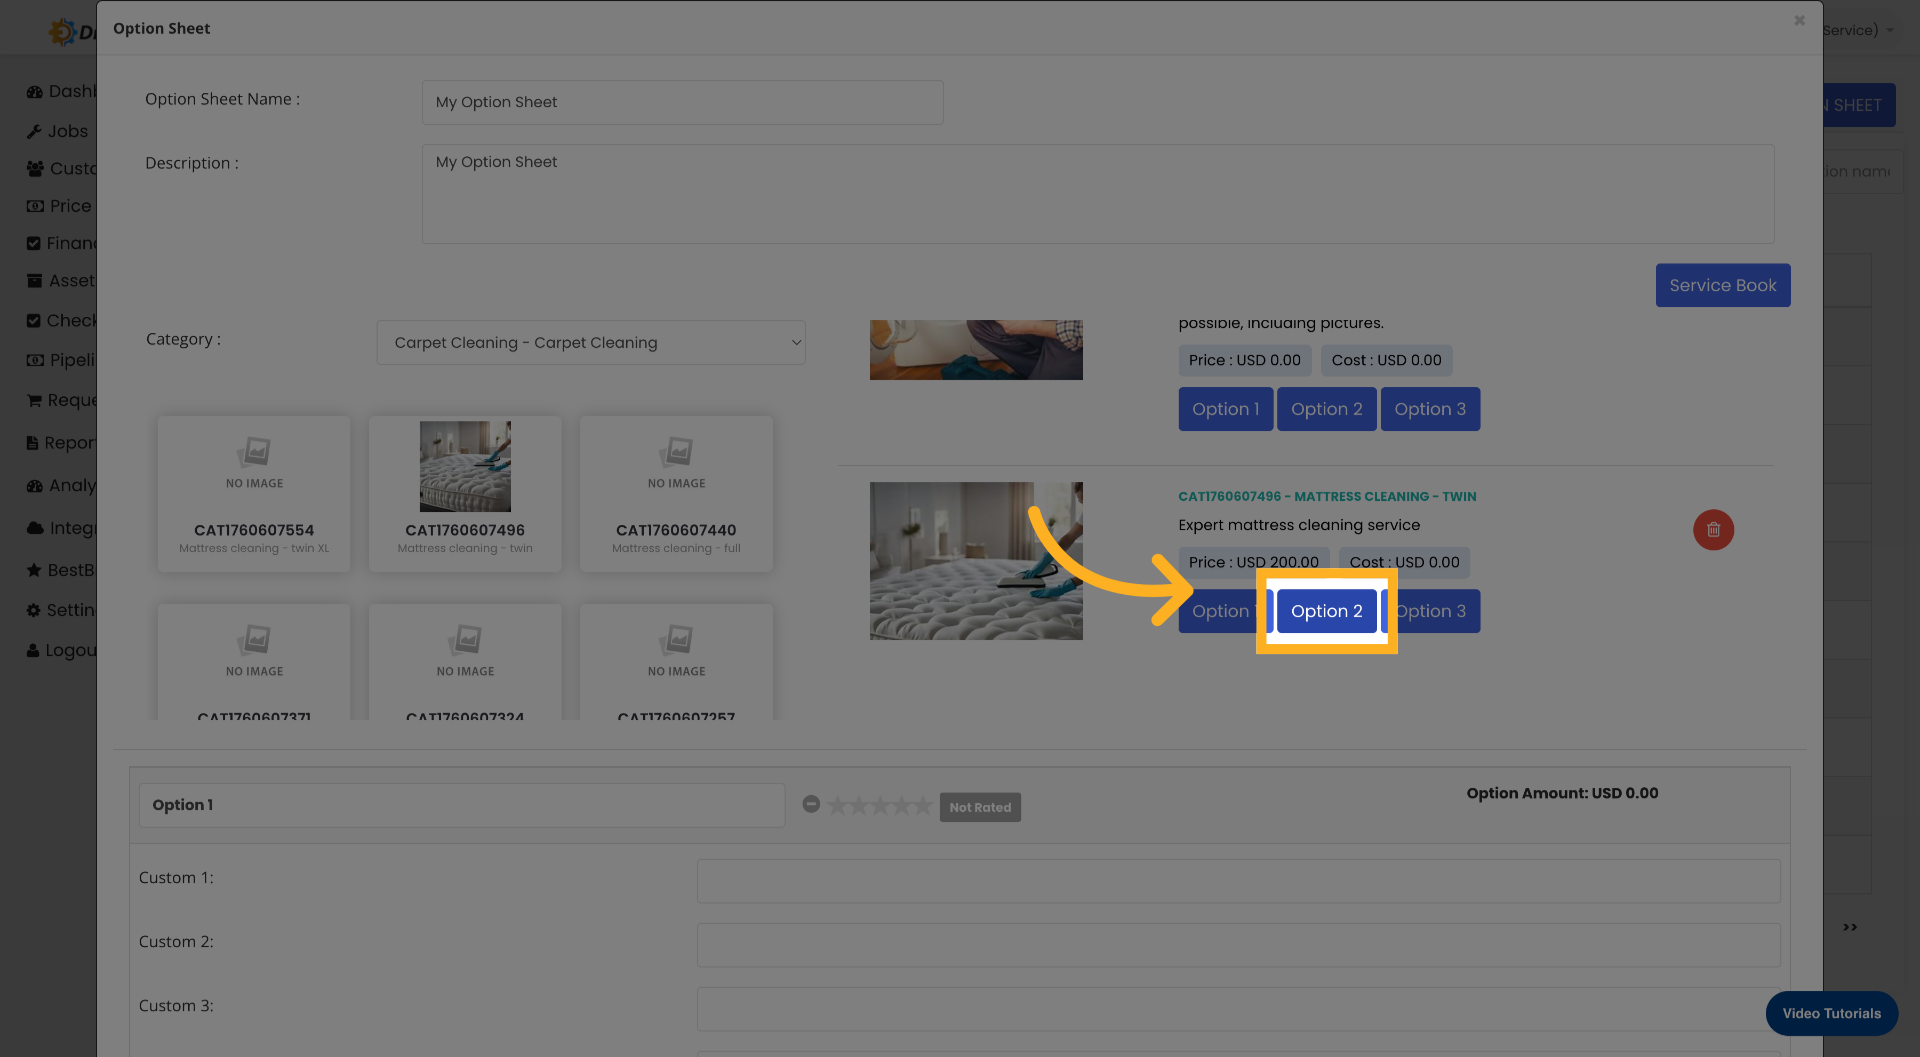Delete the mattress cleaning service with trash icon
Viewport: 1920px width, 1057px height.
point(1713,530)
